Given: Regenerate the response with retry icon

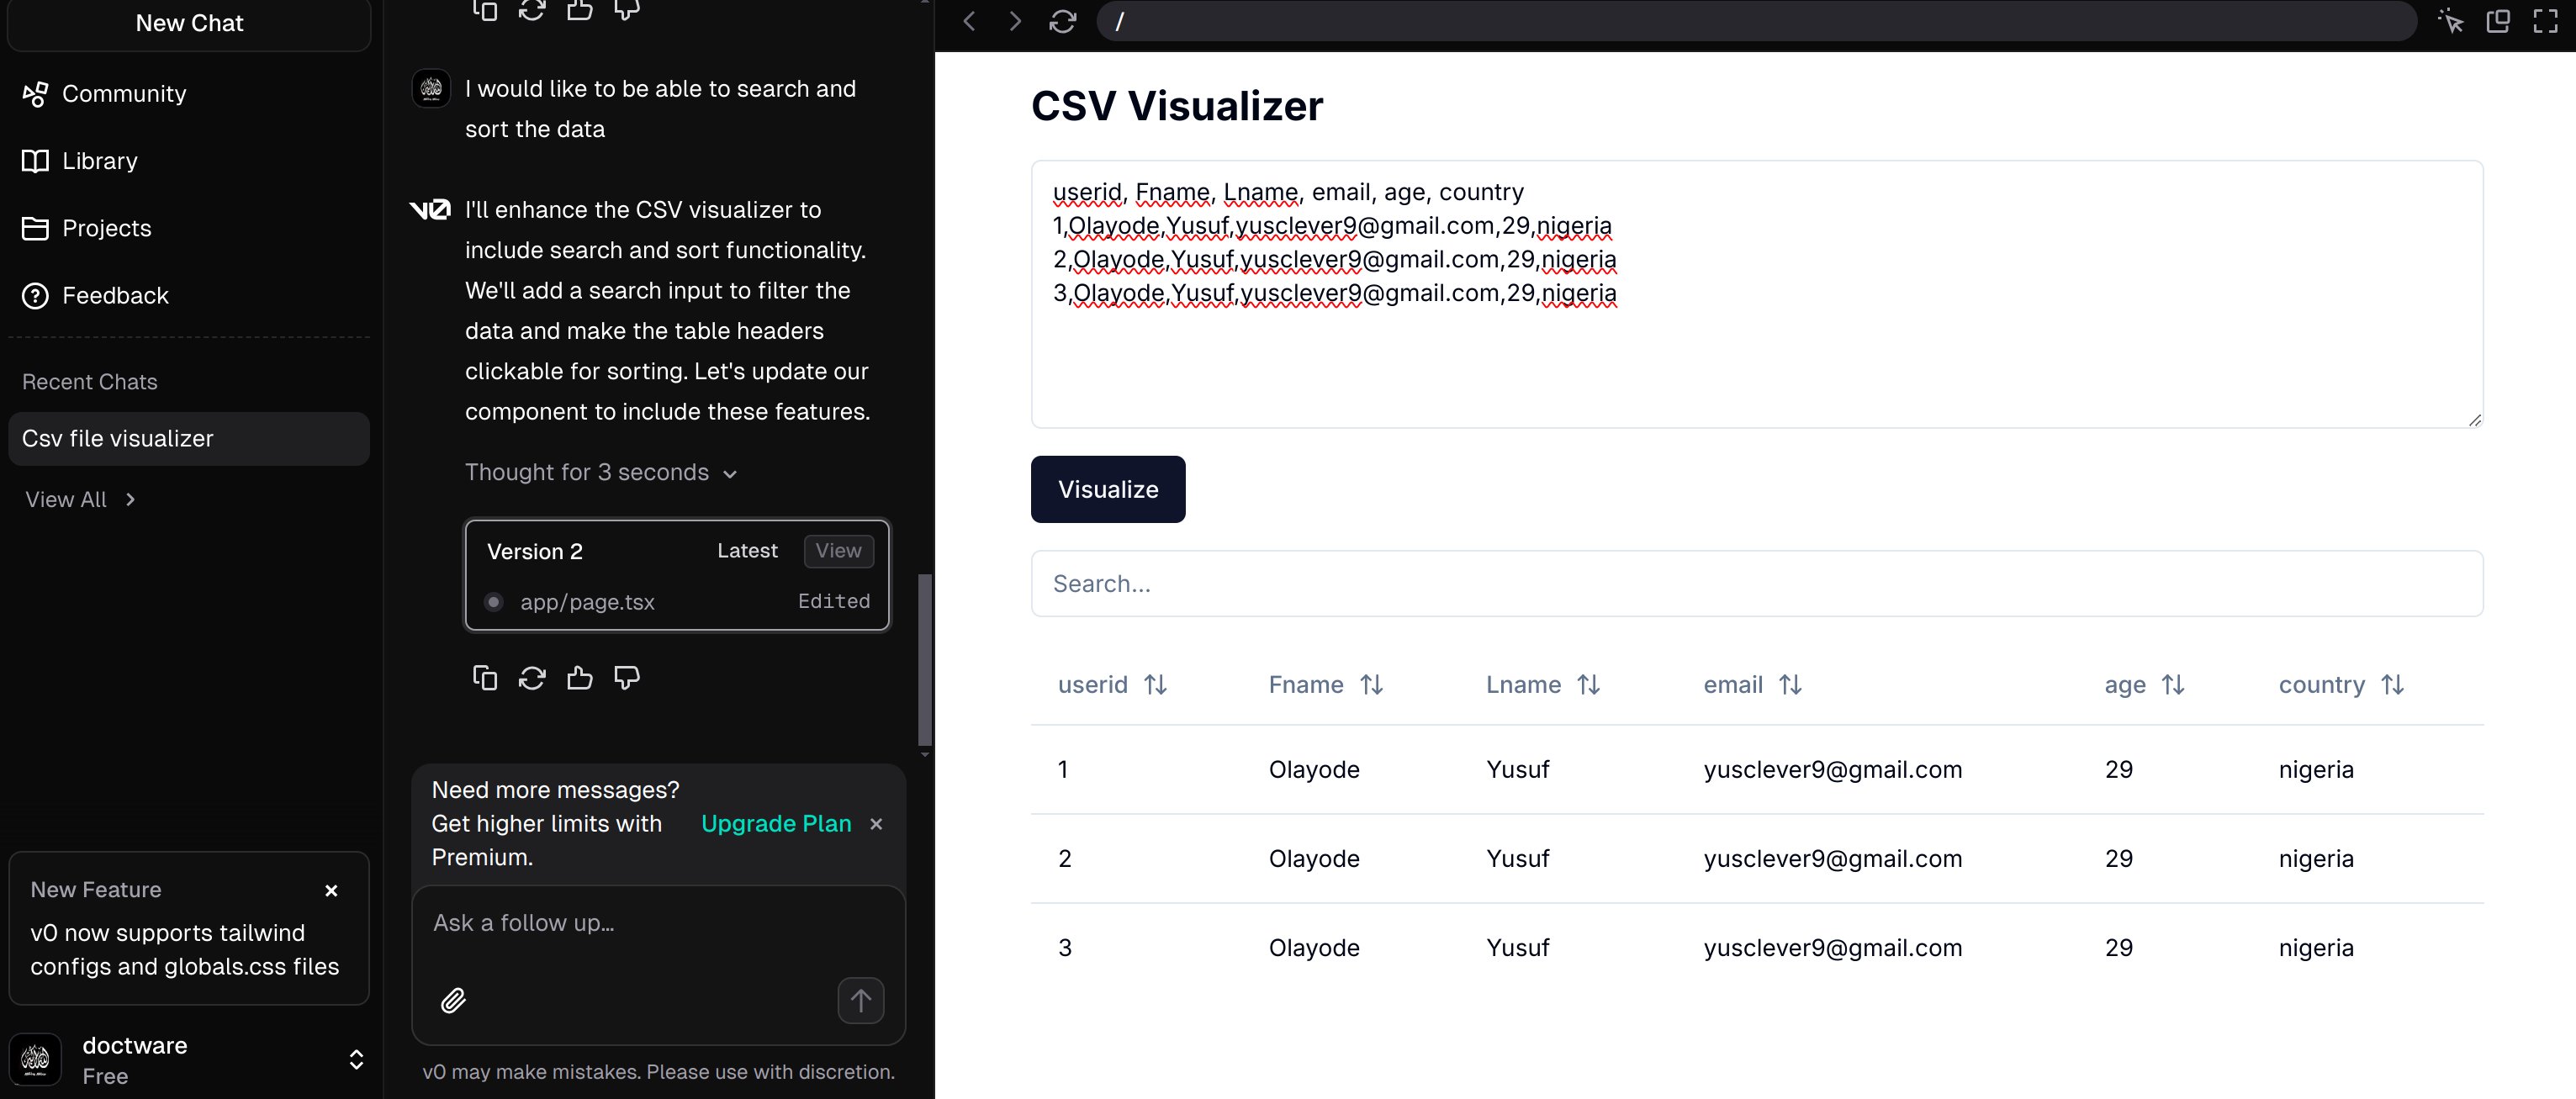Looking at the screenshot, I should [x=532, y=678].
